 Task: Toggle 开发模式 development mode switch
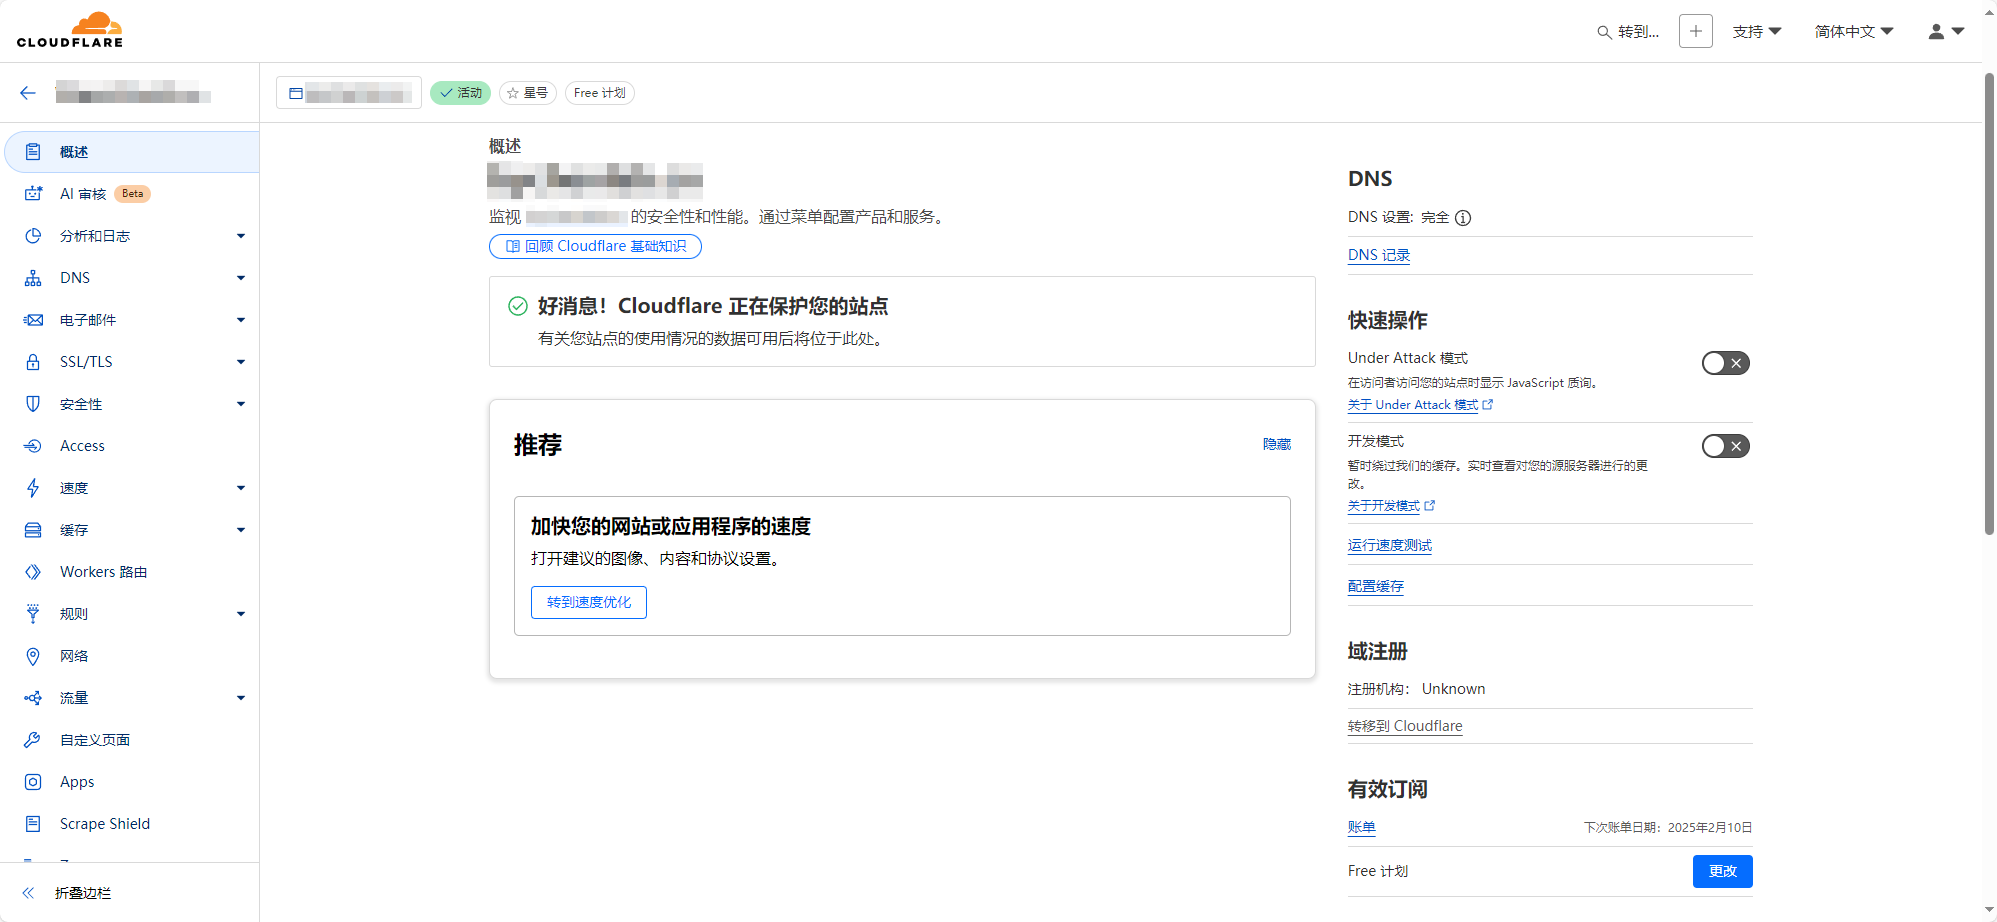click(x=1726, y=446)
